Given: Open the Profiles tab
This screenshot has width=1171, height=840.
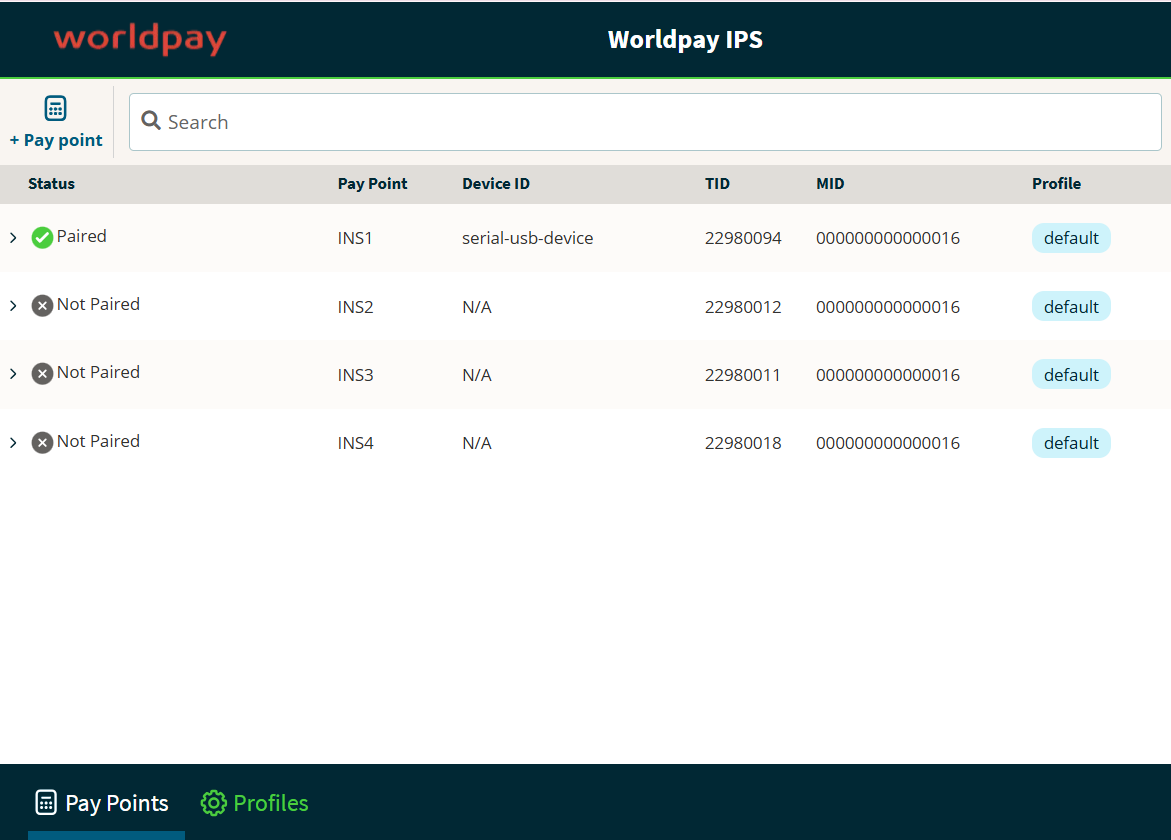Looking at the screenshot, I should click(x=256, y=803).
